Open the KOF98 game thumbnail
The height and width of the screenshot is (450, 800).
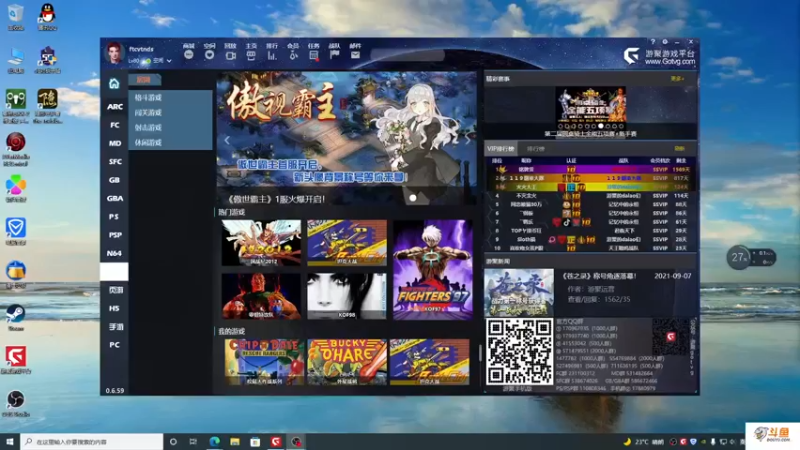pos(347,296)
